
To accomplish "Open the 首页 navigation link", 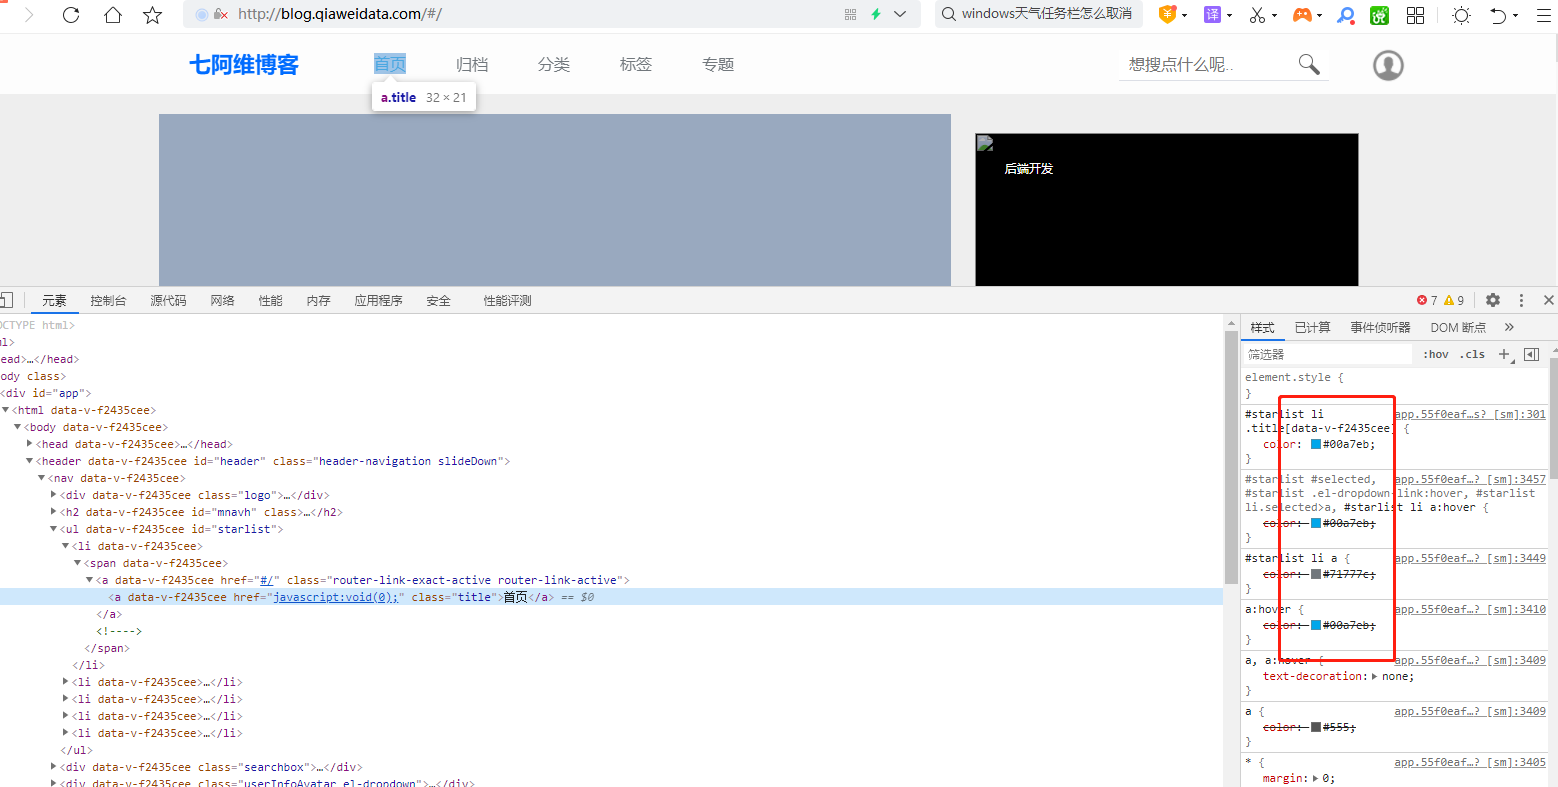I will tap(390, 64).
